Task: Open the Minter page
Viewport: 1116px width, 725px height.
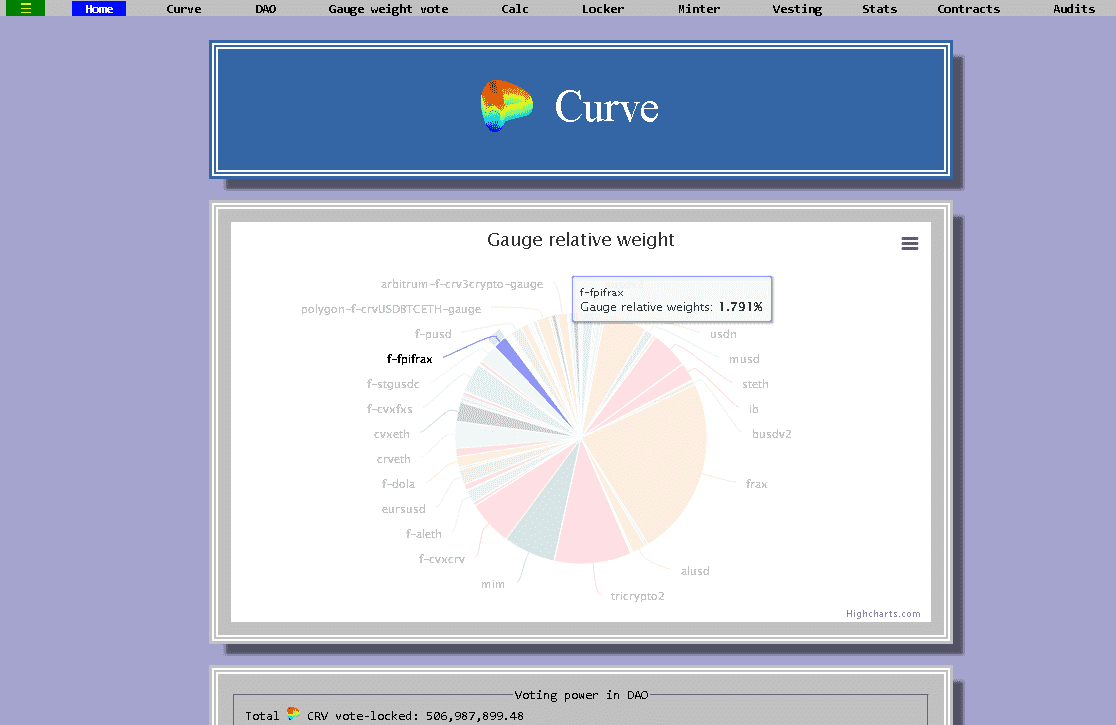Action: [x=699, y=9]
